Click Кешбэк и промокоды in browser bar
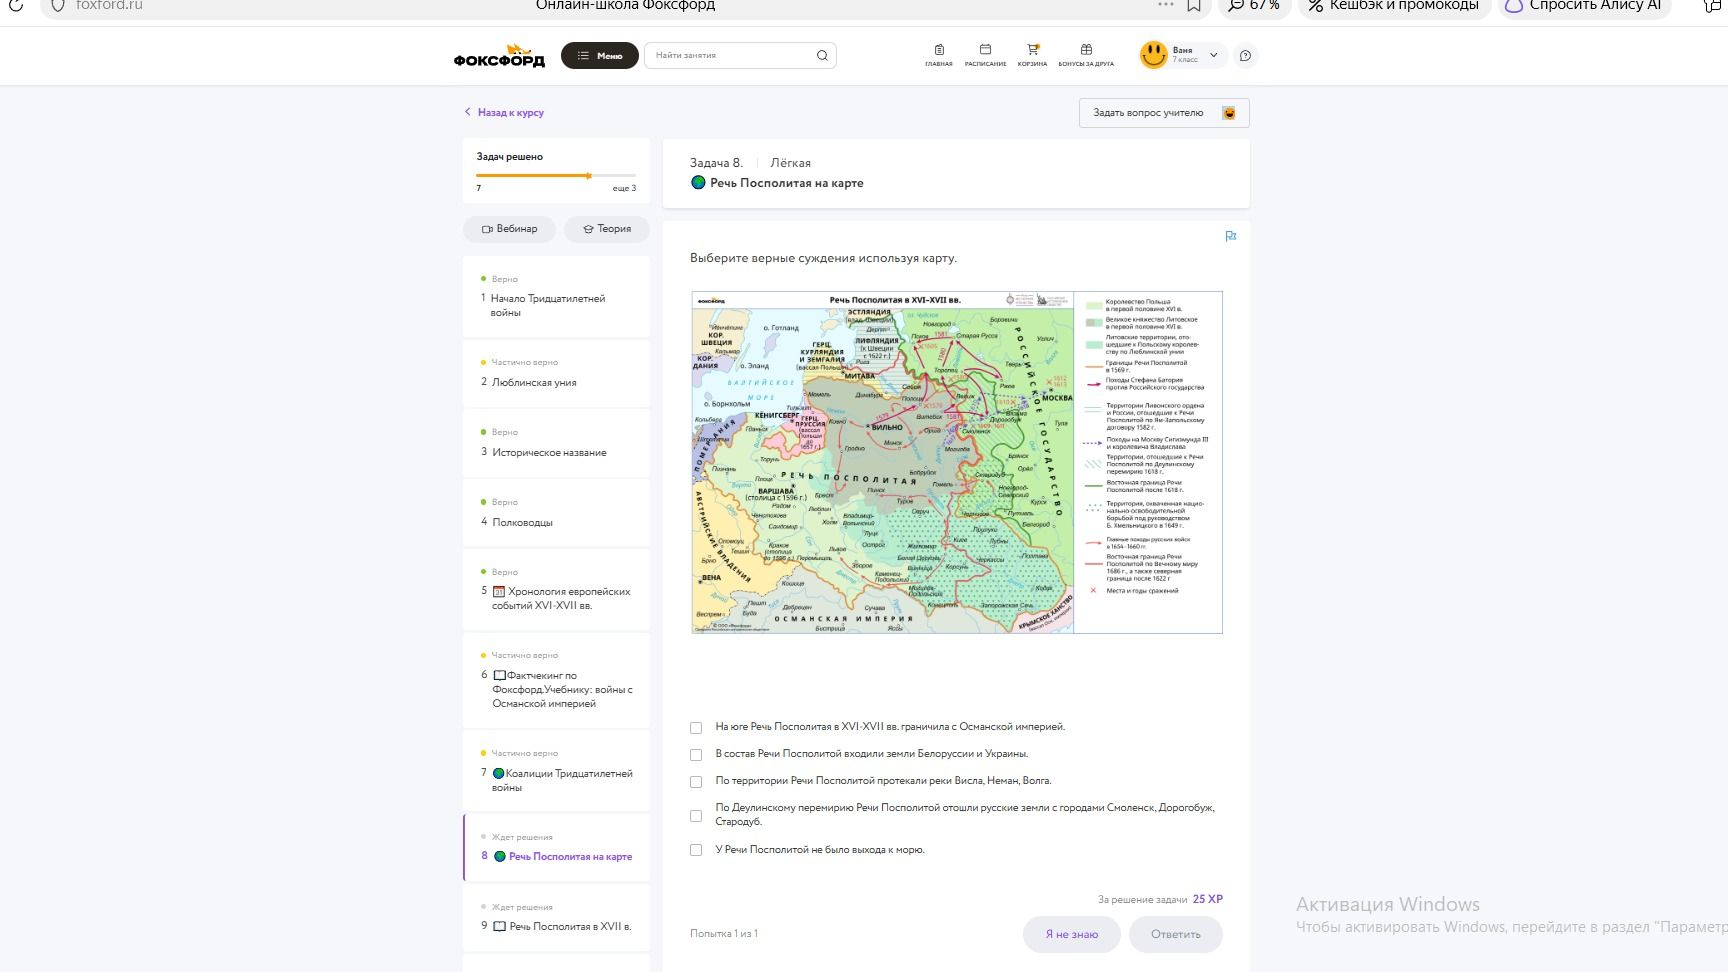 point(1395,6)
